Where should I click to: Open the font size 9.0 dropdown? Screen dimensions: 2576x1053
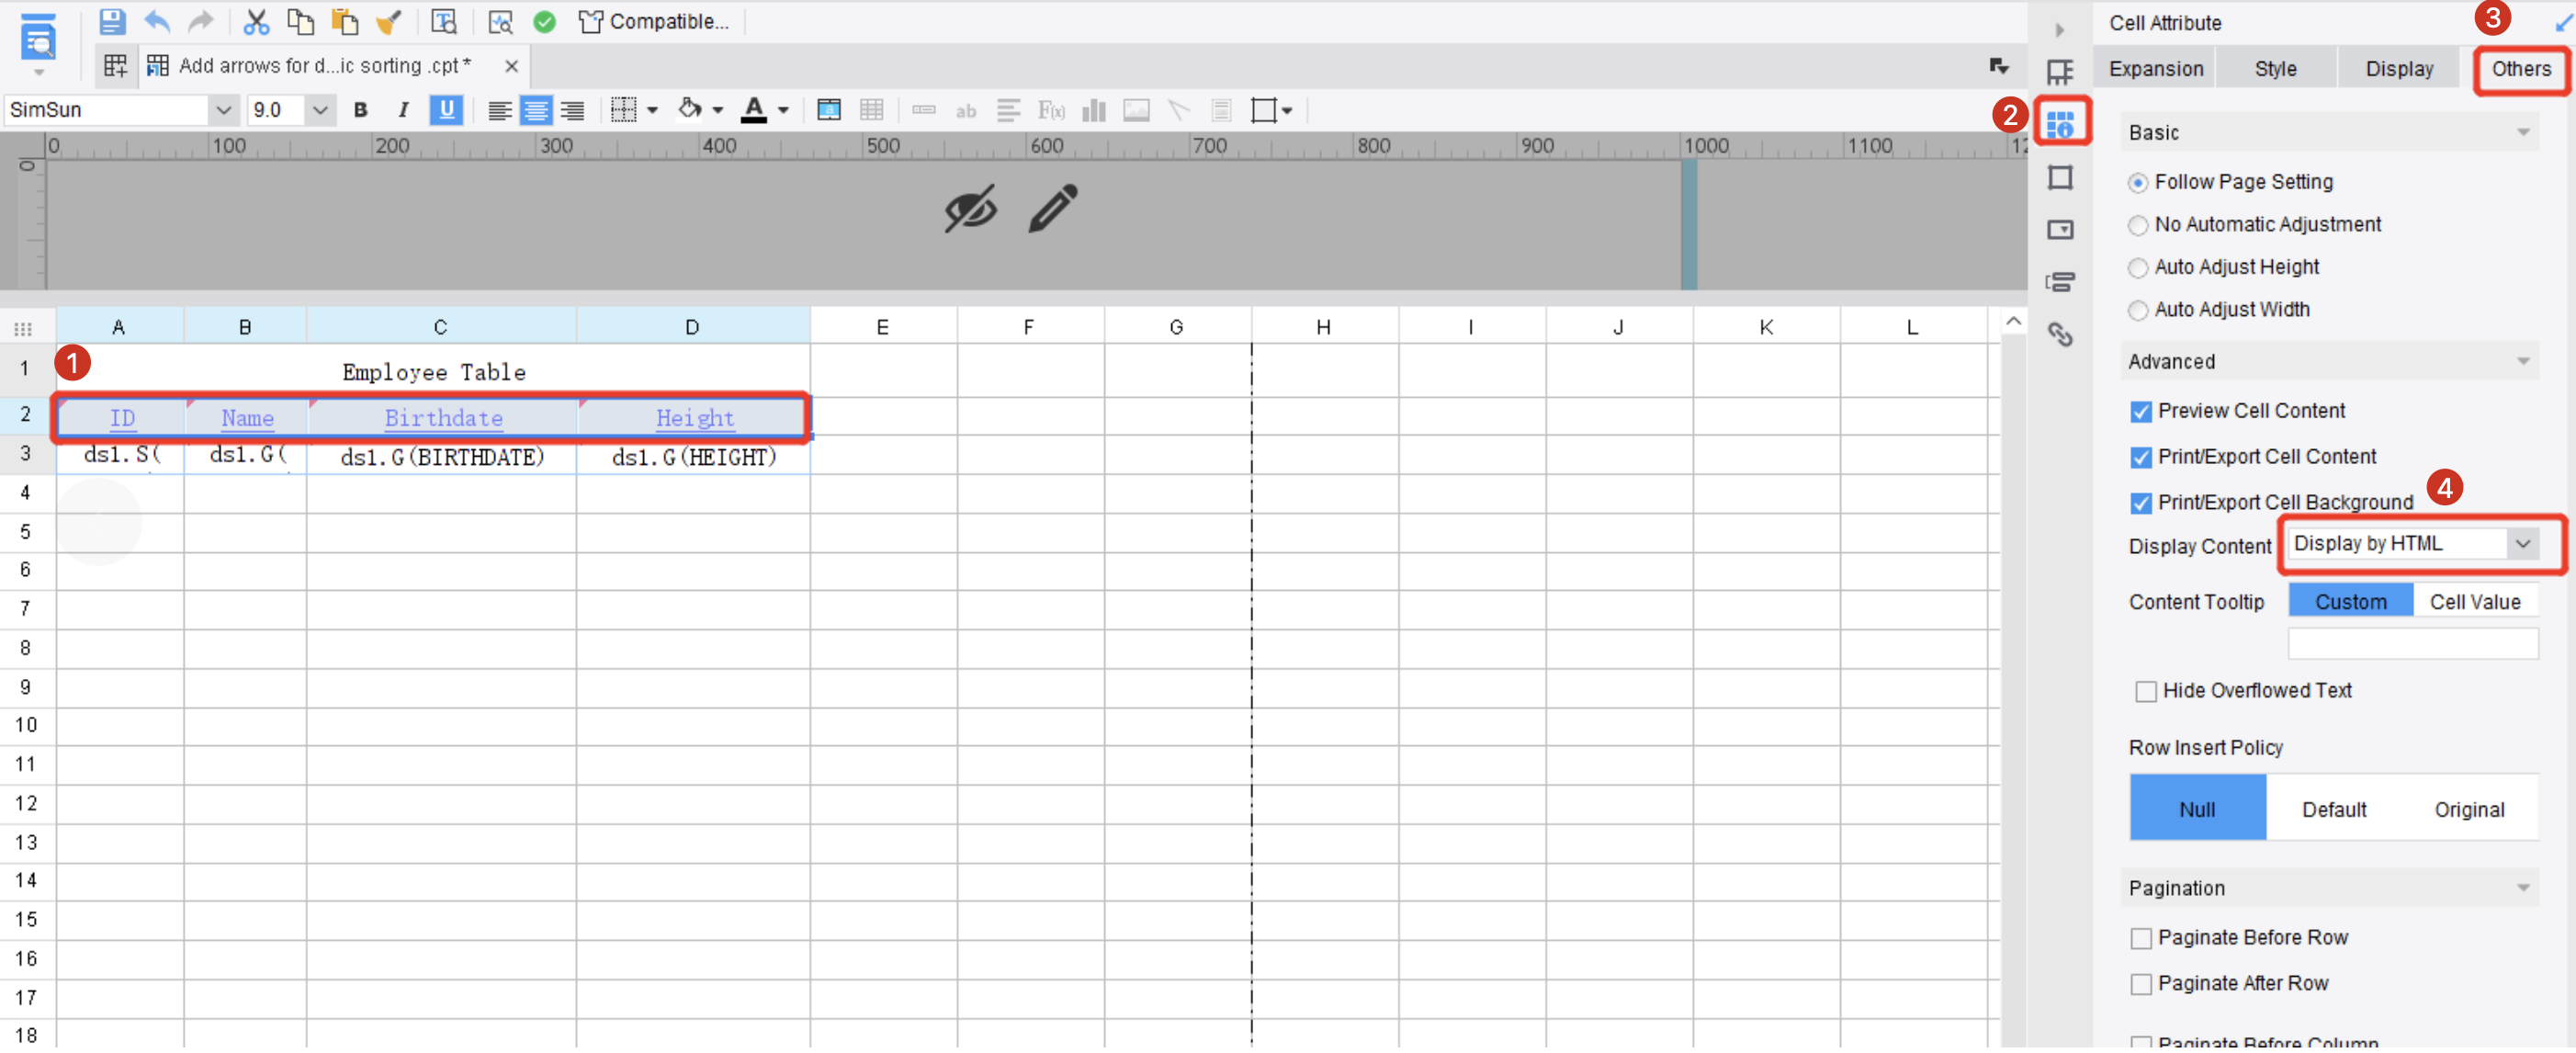[319, 110]
